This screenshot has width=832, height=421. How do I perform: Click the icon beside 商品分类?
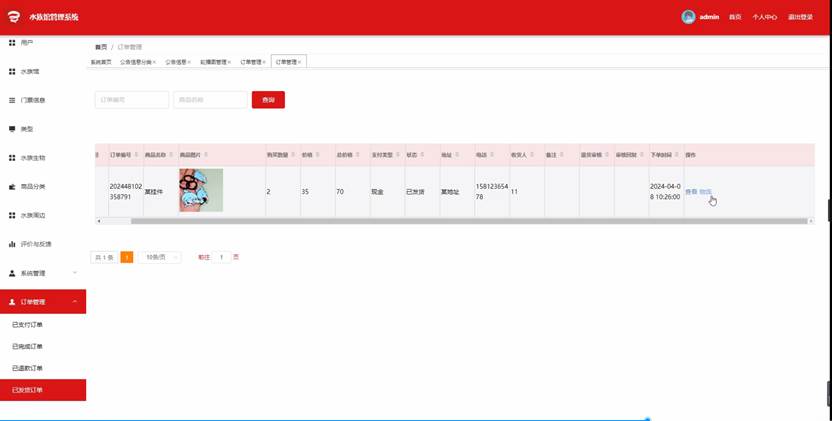(12, 187)
